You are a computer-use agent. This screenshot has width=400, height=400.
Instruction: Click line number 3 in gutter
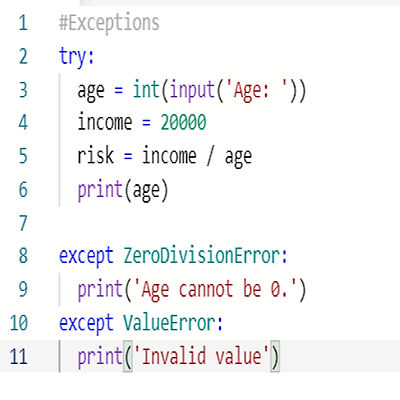click(23, 90)
